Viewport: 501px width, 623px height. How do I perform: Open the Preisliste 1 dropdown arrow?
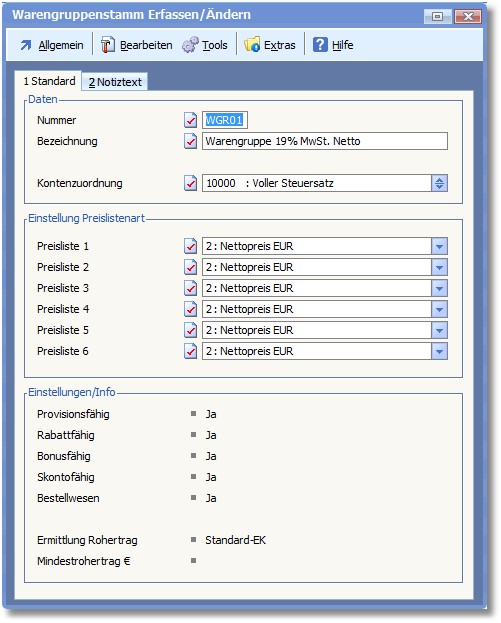(x=439, y=246)
